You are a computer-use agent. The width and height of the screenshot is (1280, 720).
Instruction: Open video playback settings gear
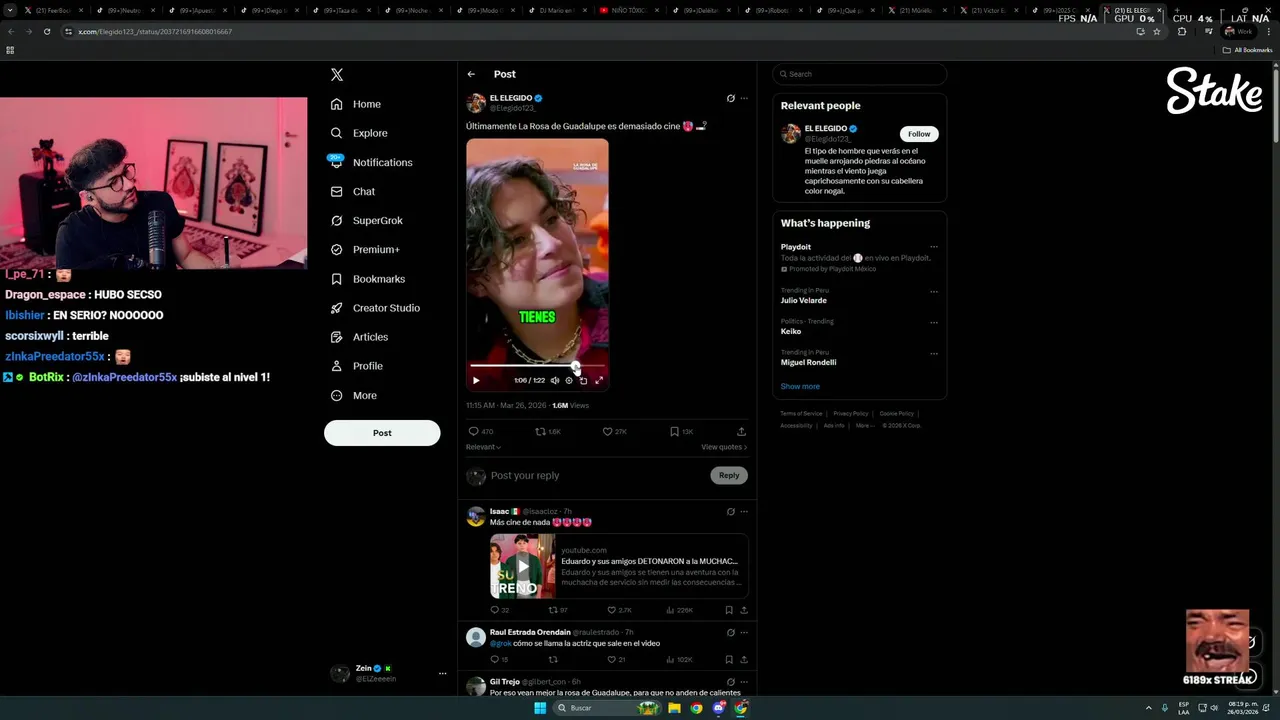(x=569, y=380)
